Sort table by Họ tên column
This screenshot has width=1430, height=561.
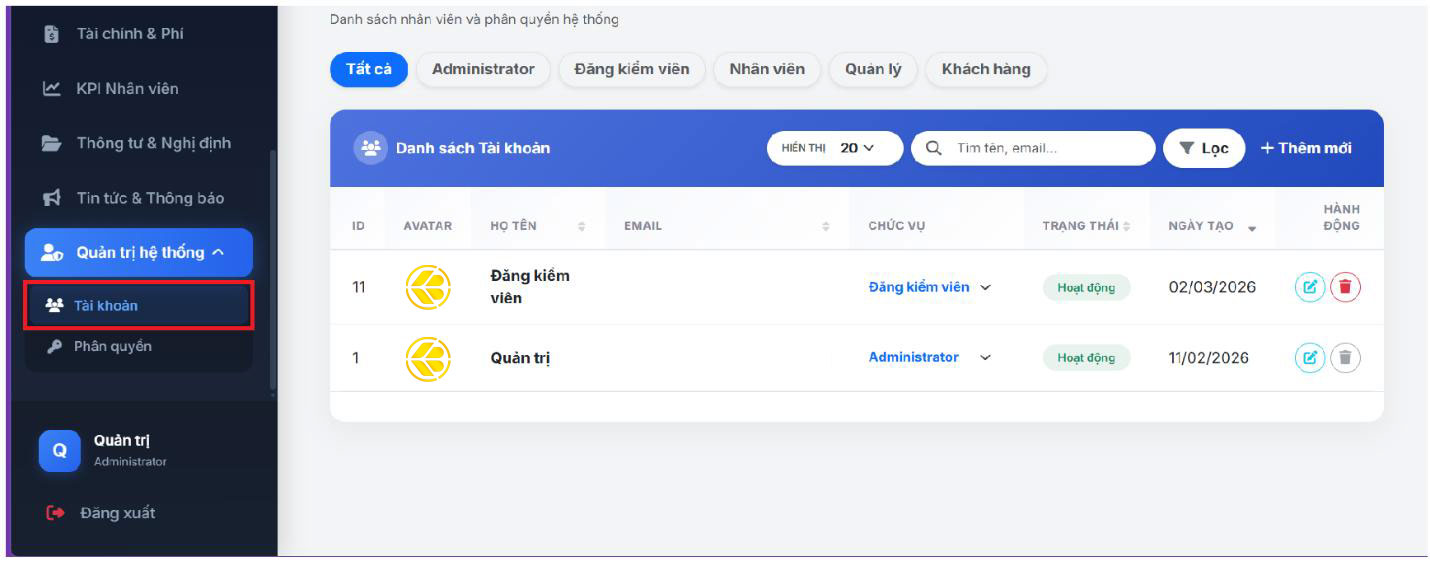pos(538,226)
